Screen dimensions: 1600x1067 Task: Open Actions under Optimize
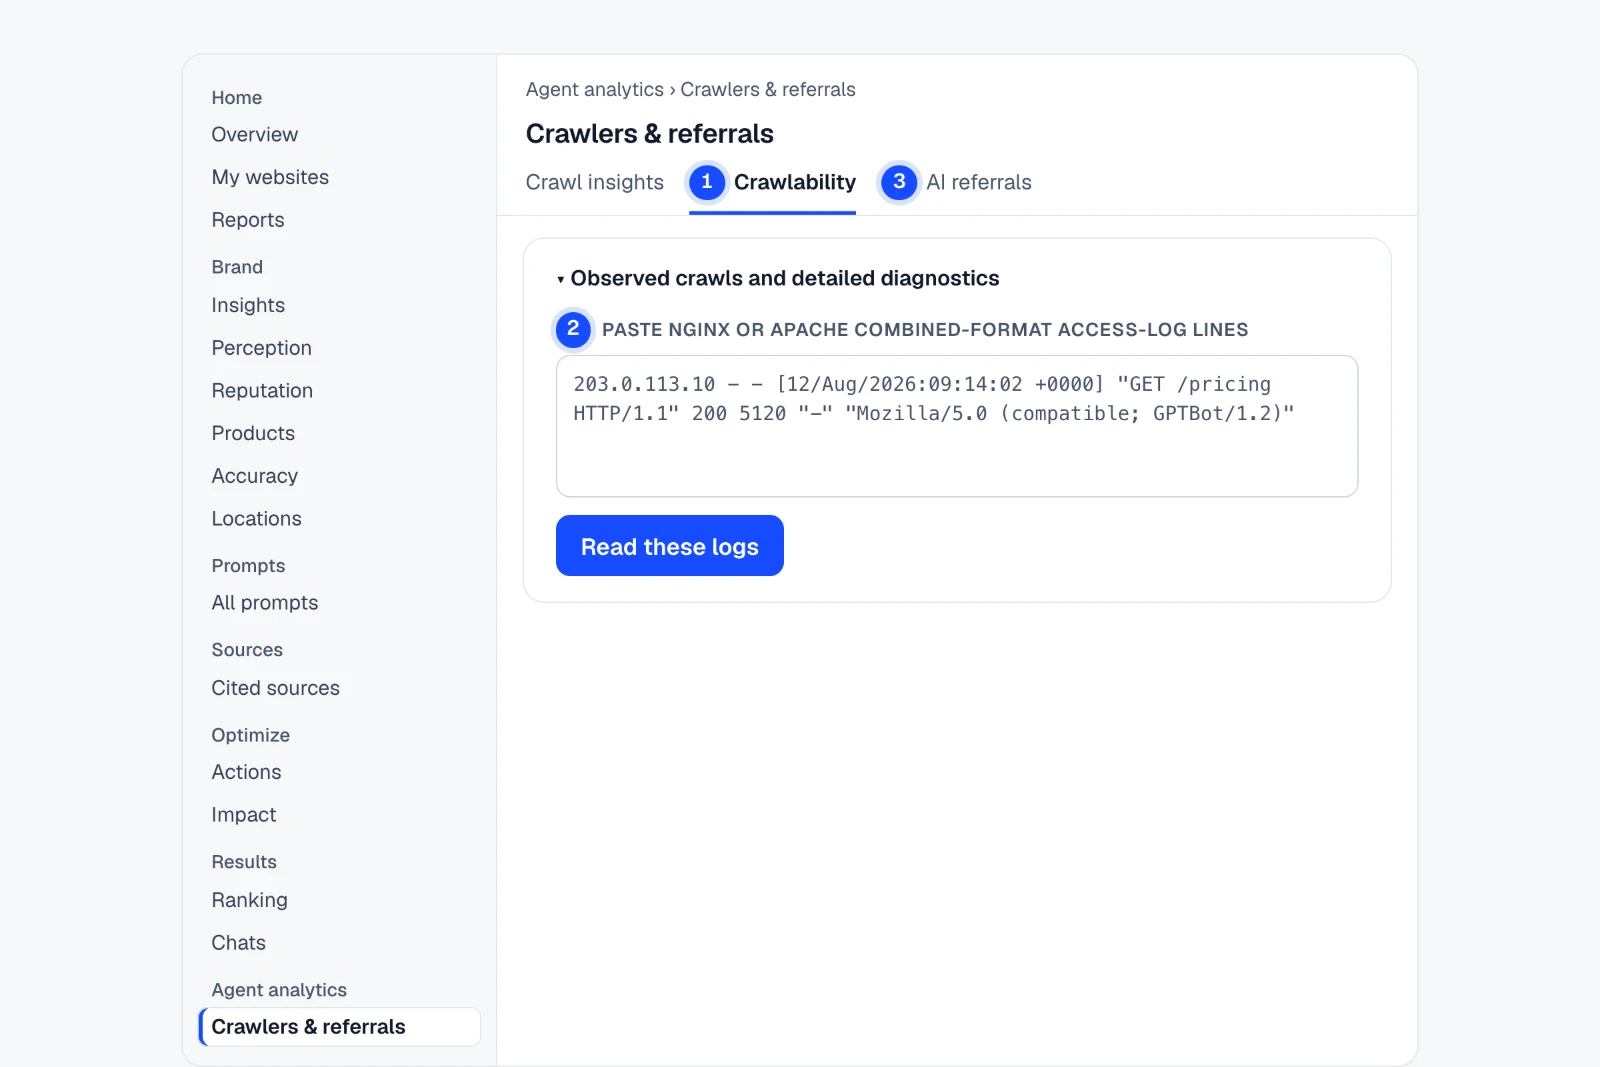(247, 772)
